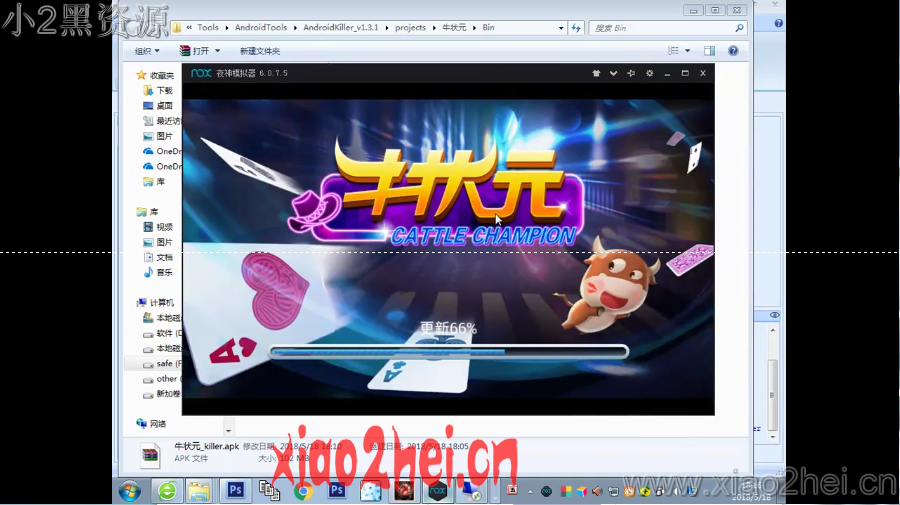Open 桌面 in navigation pane
Screen dimensions: 900x505
[x=157, y=106]
